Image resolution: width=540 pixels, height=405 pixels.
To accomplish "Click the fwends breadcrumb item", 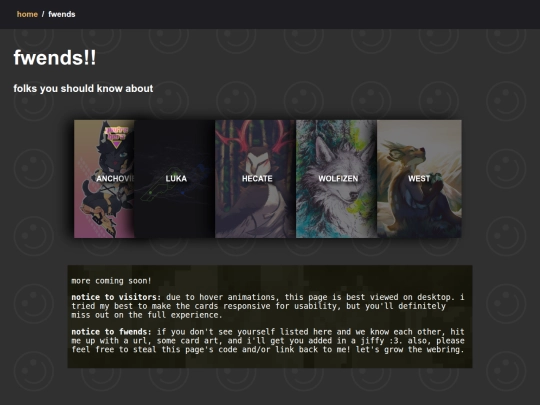I will click(62, 14).
